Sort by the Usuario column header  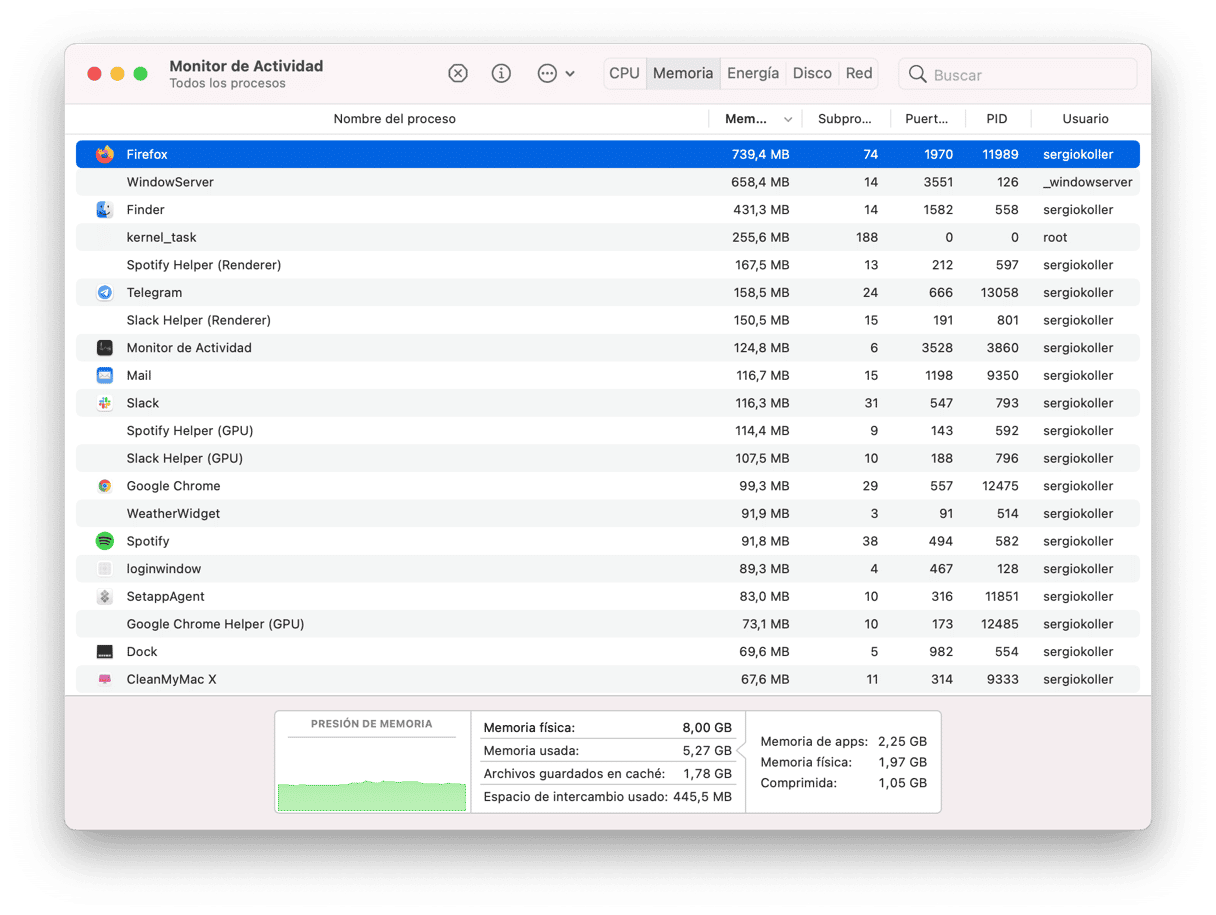(1085, 119)
